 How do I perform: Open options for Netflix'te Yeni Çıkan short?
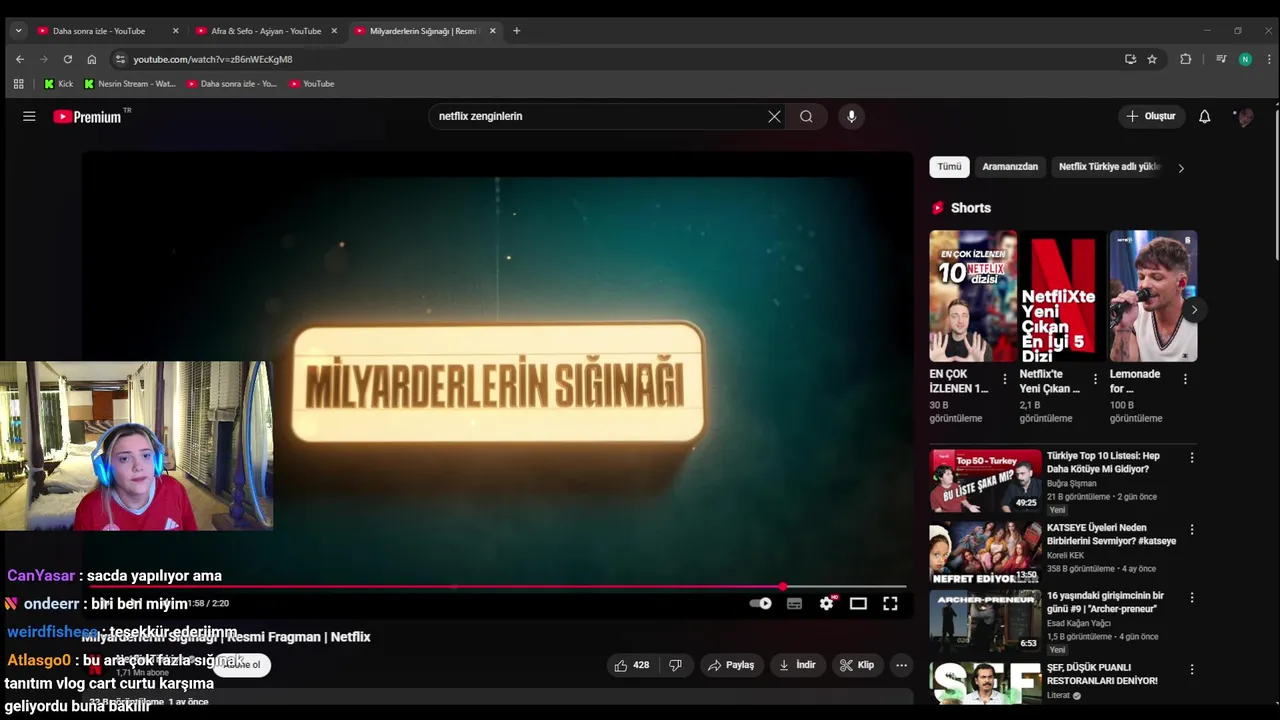click(1095, 380)
